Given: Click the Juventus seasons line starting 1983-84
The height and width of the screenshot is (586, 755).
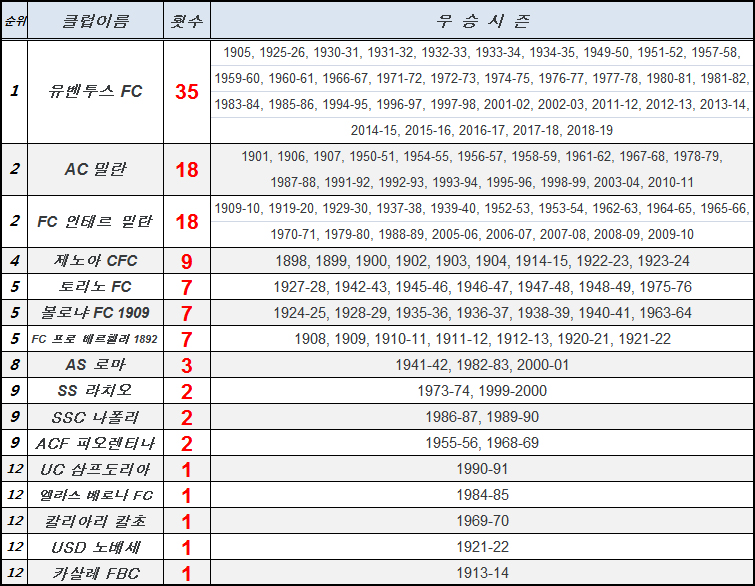Looking at the screenshot, I should coord(482,104).
